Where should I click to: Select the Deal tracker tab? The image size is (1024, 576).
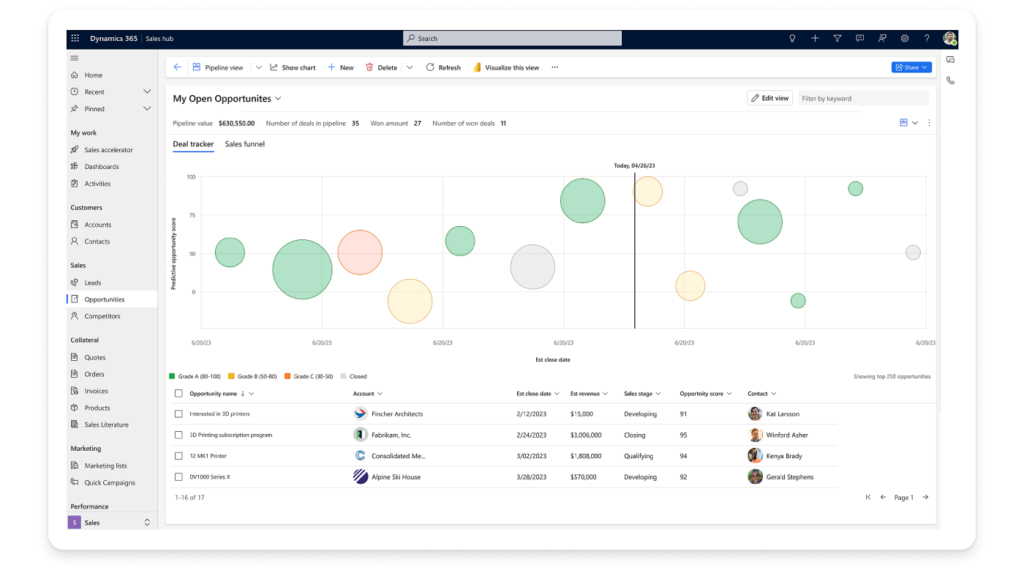pyautogui.click(x=193, y=143)
